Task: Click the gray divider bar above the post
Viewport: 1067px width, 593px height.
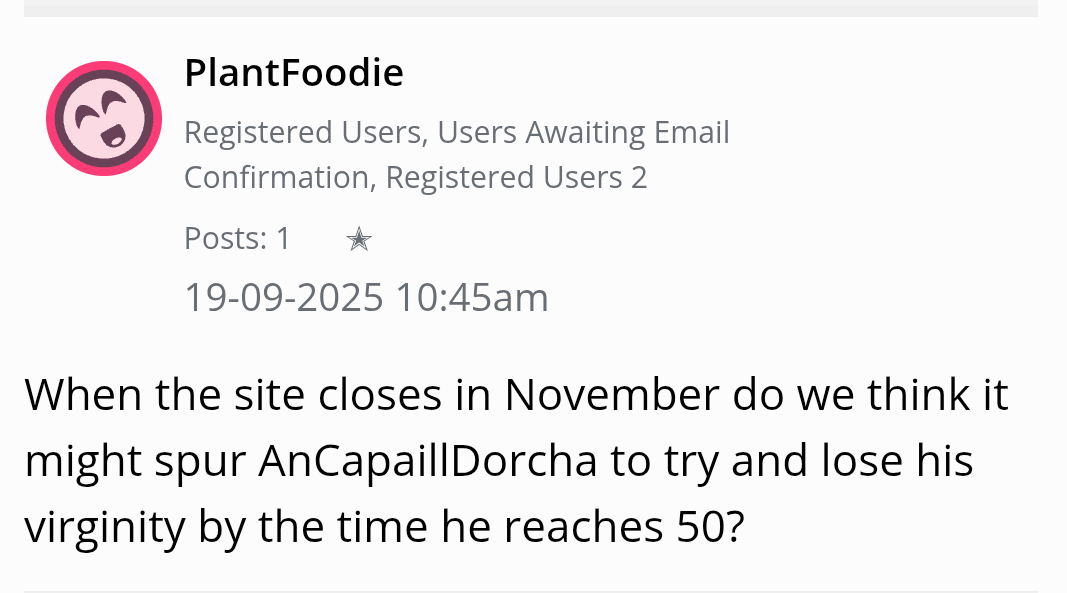Action: click(x=530, y=8)
